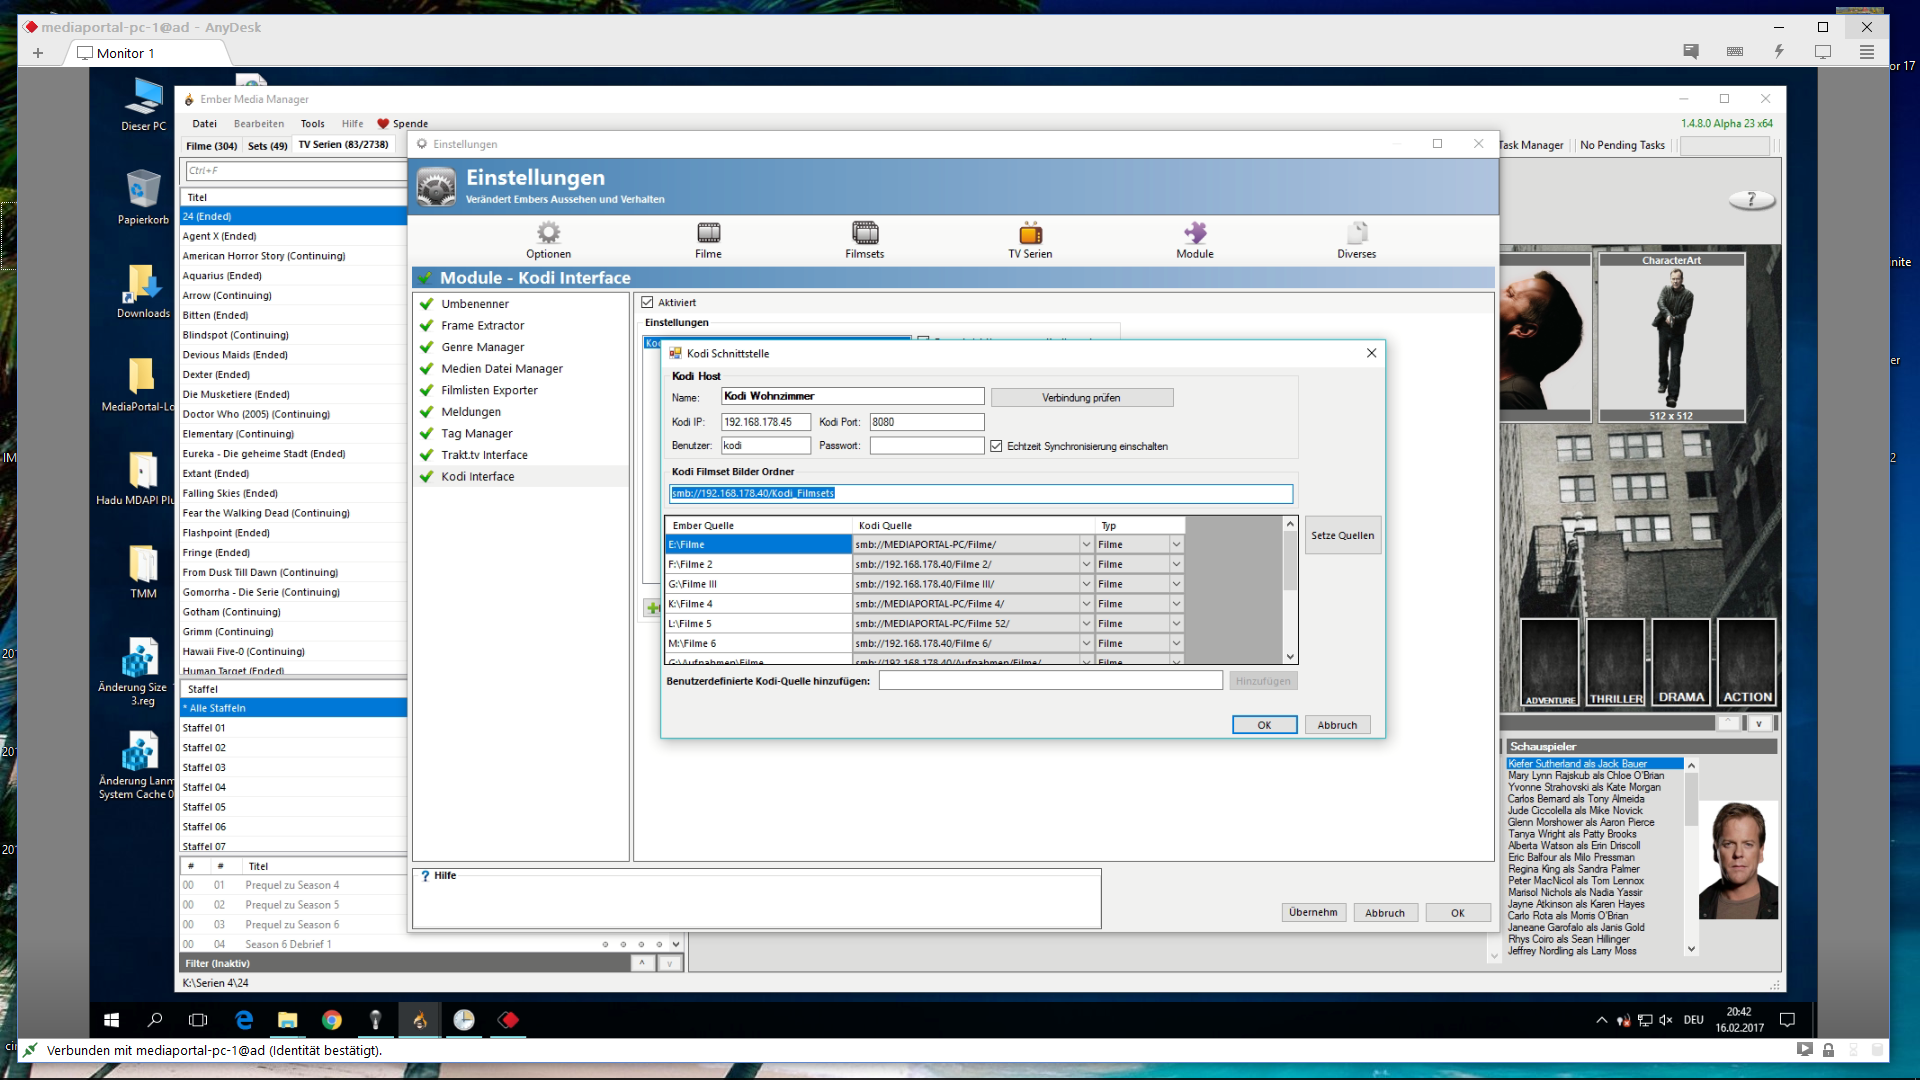
Task: Select actor Mary Lynn Rajskub als Chloe O'Brian
Action: 1586,775
